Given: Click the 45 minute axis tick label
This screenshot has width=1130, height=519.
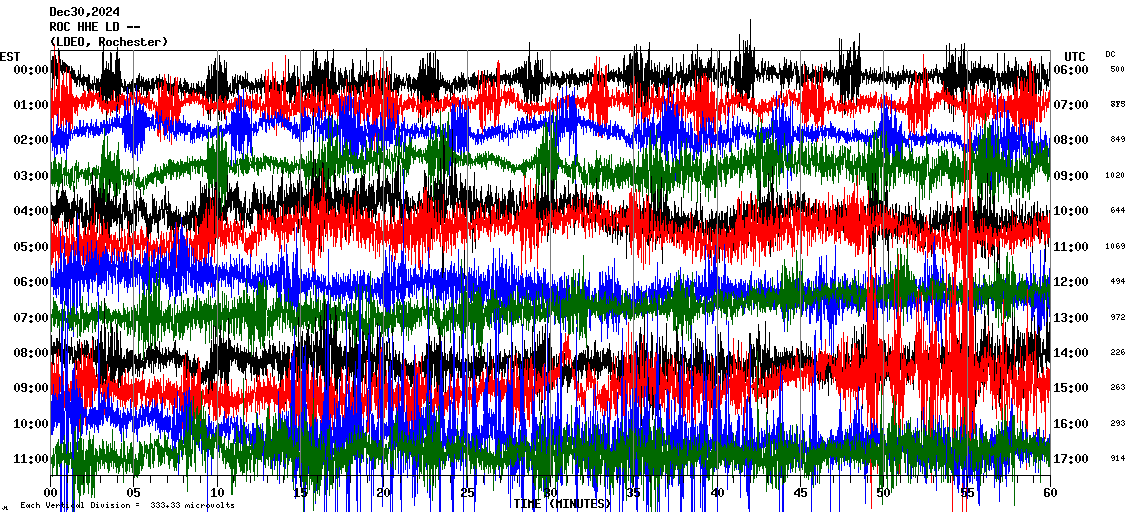Looking at the screenshot, I should click(x=800, y=493).
